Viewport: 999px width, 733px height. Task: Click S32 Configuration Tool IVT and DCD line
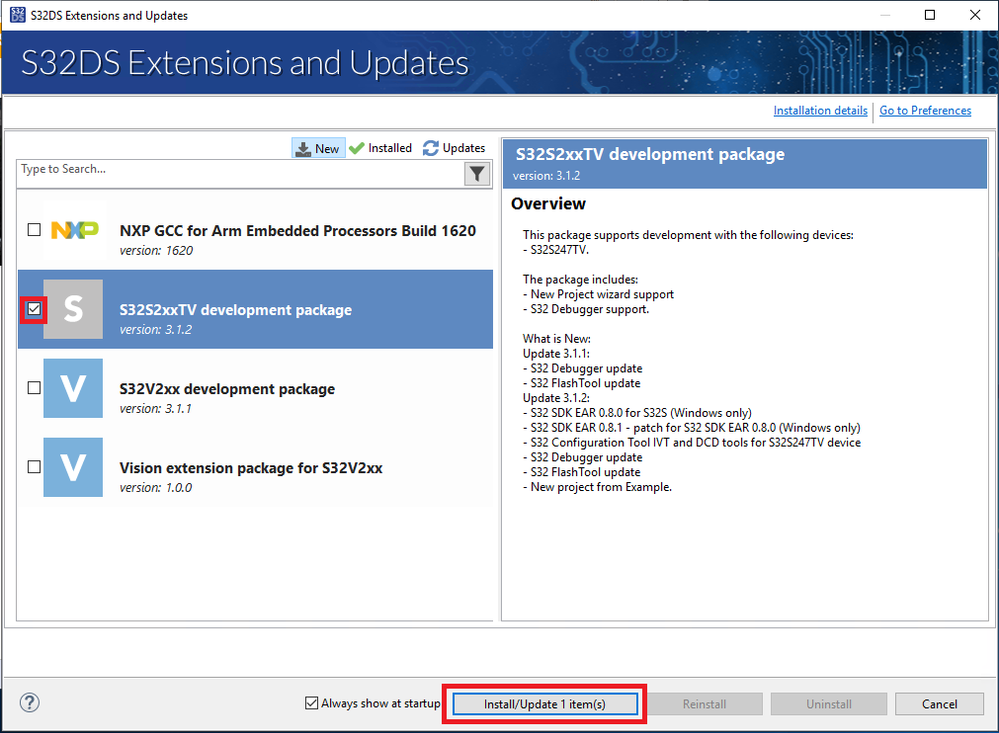692,442
